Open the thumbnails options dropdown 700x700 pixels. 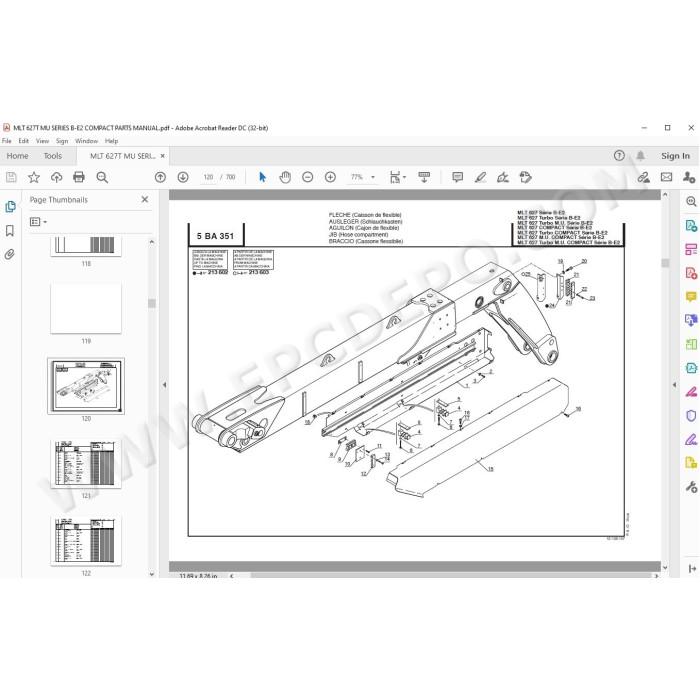pos(38,222)
